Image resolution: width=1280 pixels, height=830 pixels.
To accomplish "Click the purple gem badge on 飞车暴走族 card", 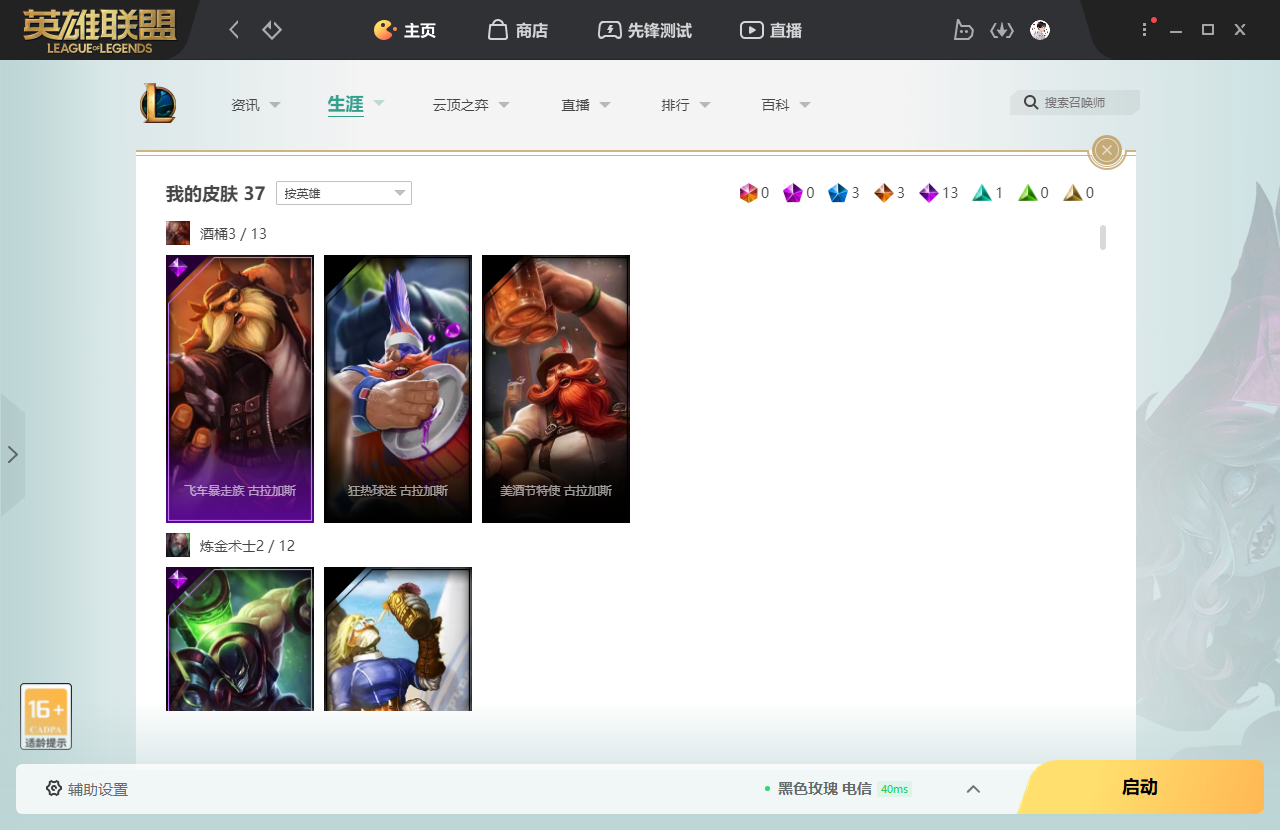I will tap(178, 267).
